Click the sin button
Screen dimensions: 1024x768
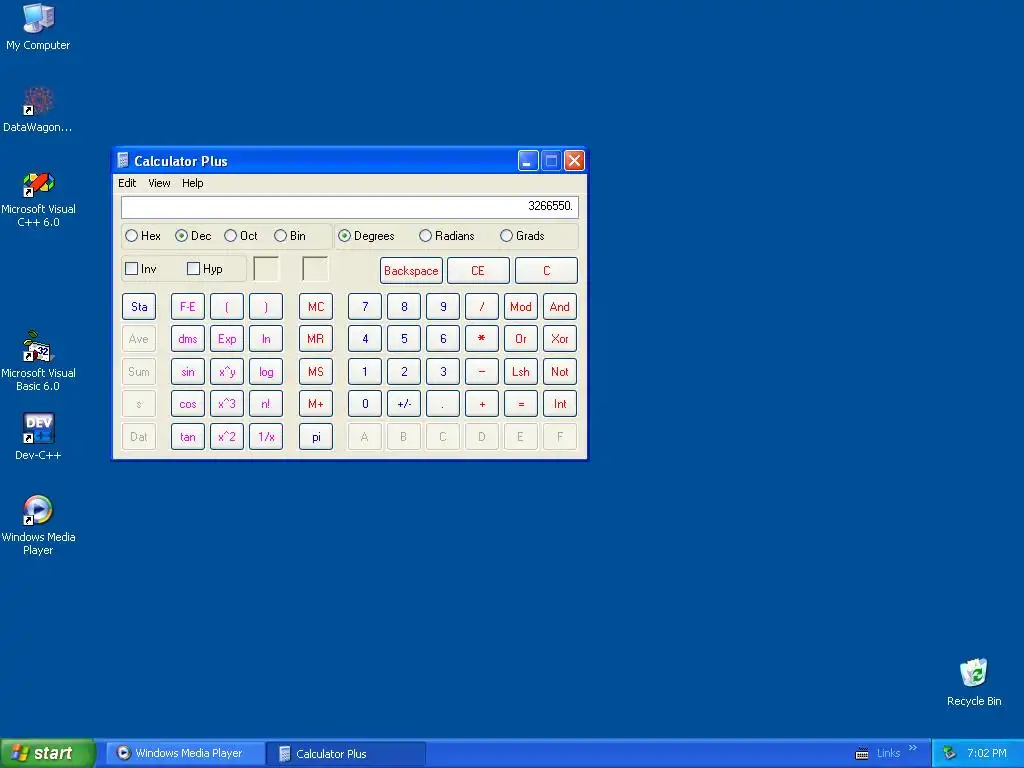[x=187, y=372]
